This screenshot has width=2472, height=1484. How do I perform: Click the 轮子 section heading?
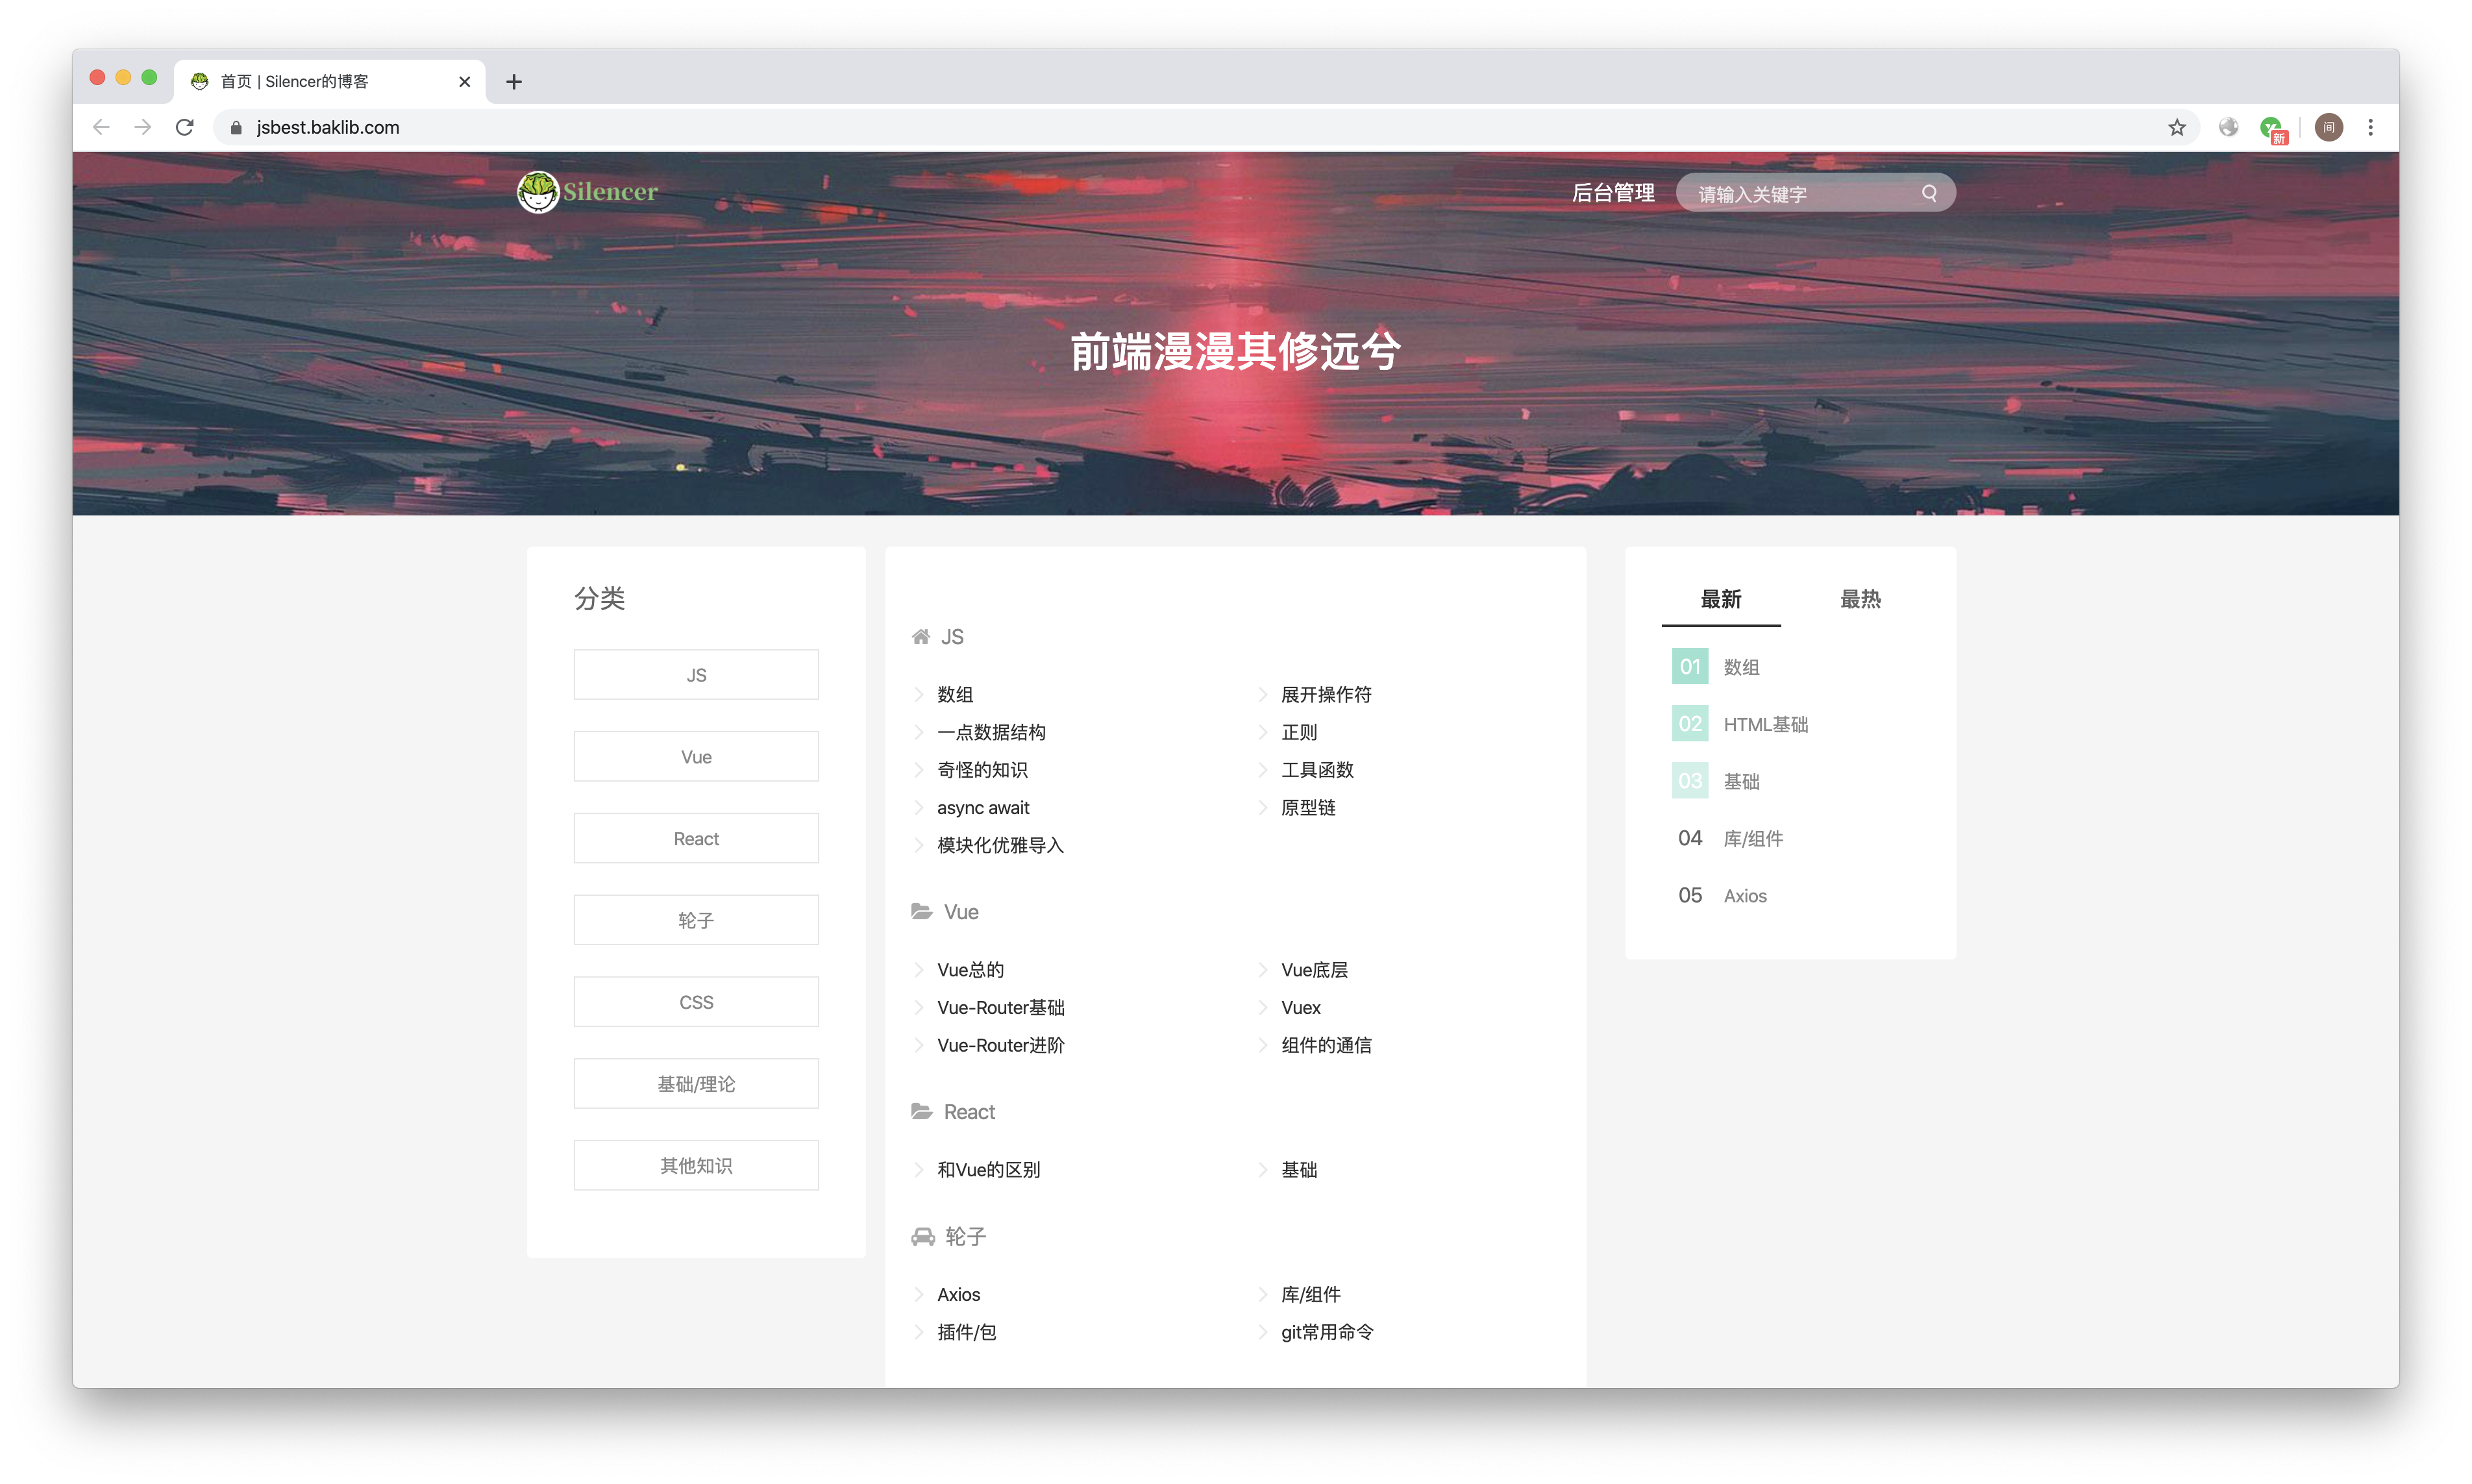pyautogui.click(x=965, y=1237)
